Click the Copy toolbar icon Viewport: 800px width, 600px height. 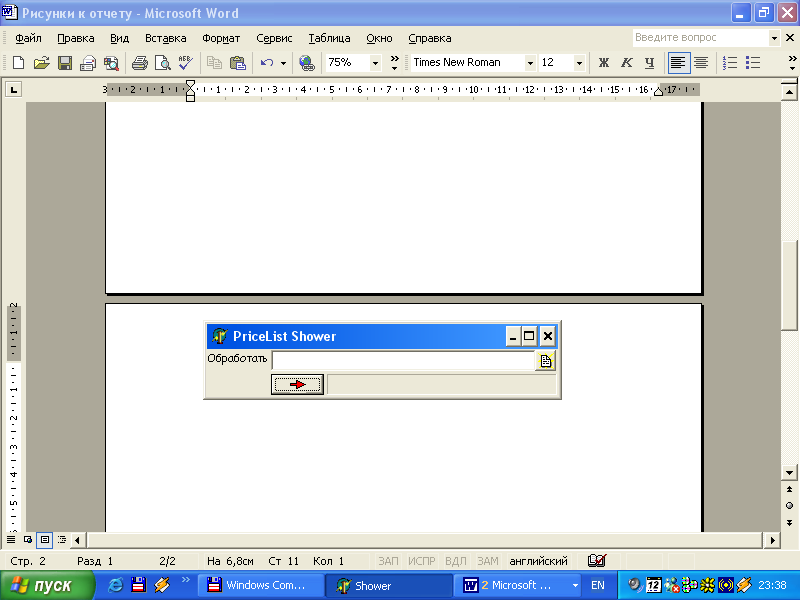[x=214, y=63]
